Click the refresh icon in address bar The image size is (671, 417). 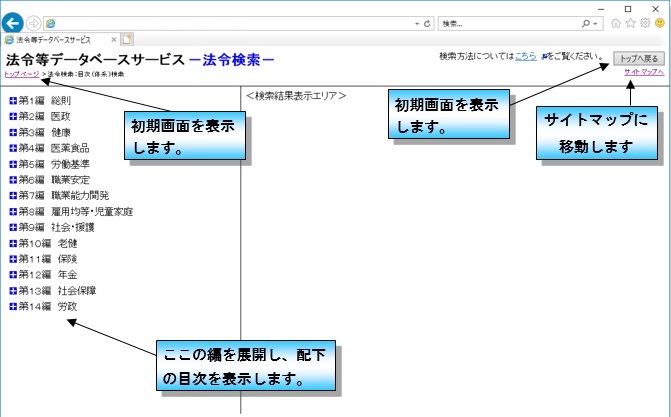[427, 22]
